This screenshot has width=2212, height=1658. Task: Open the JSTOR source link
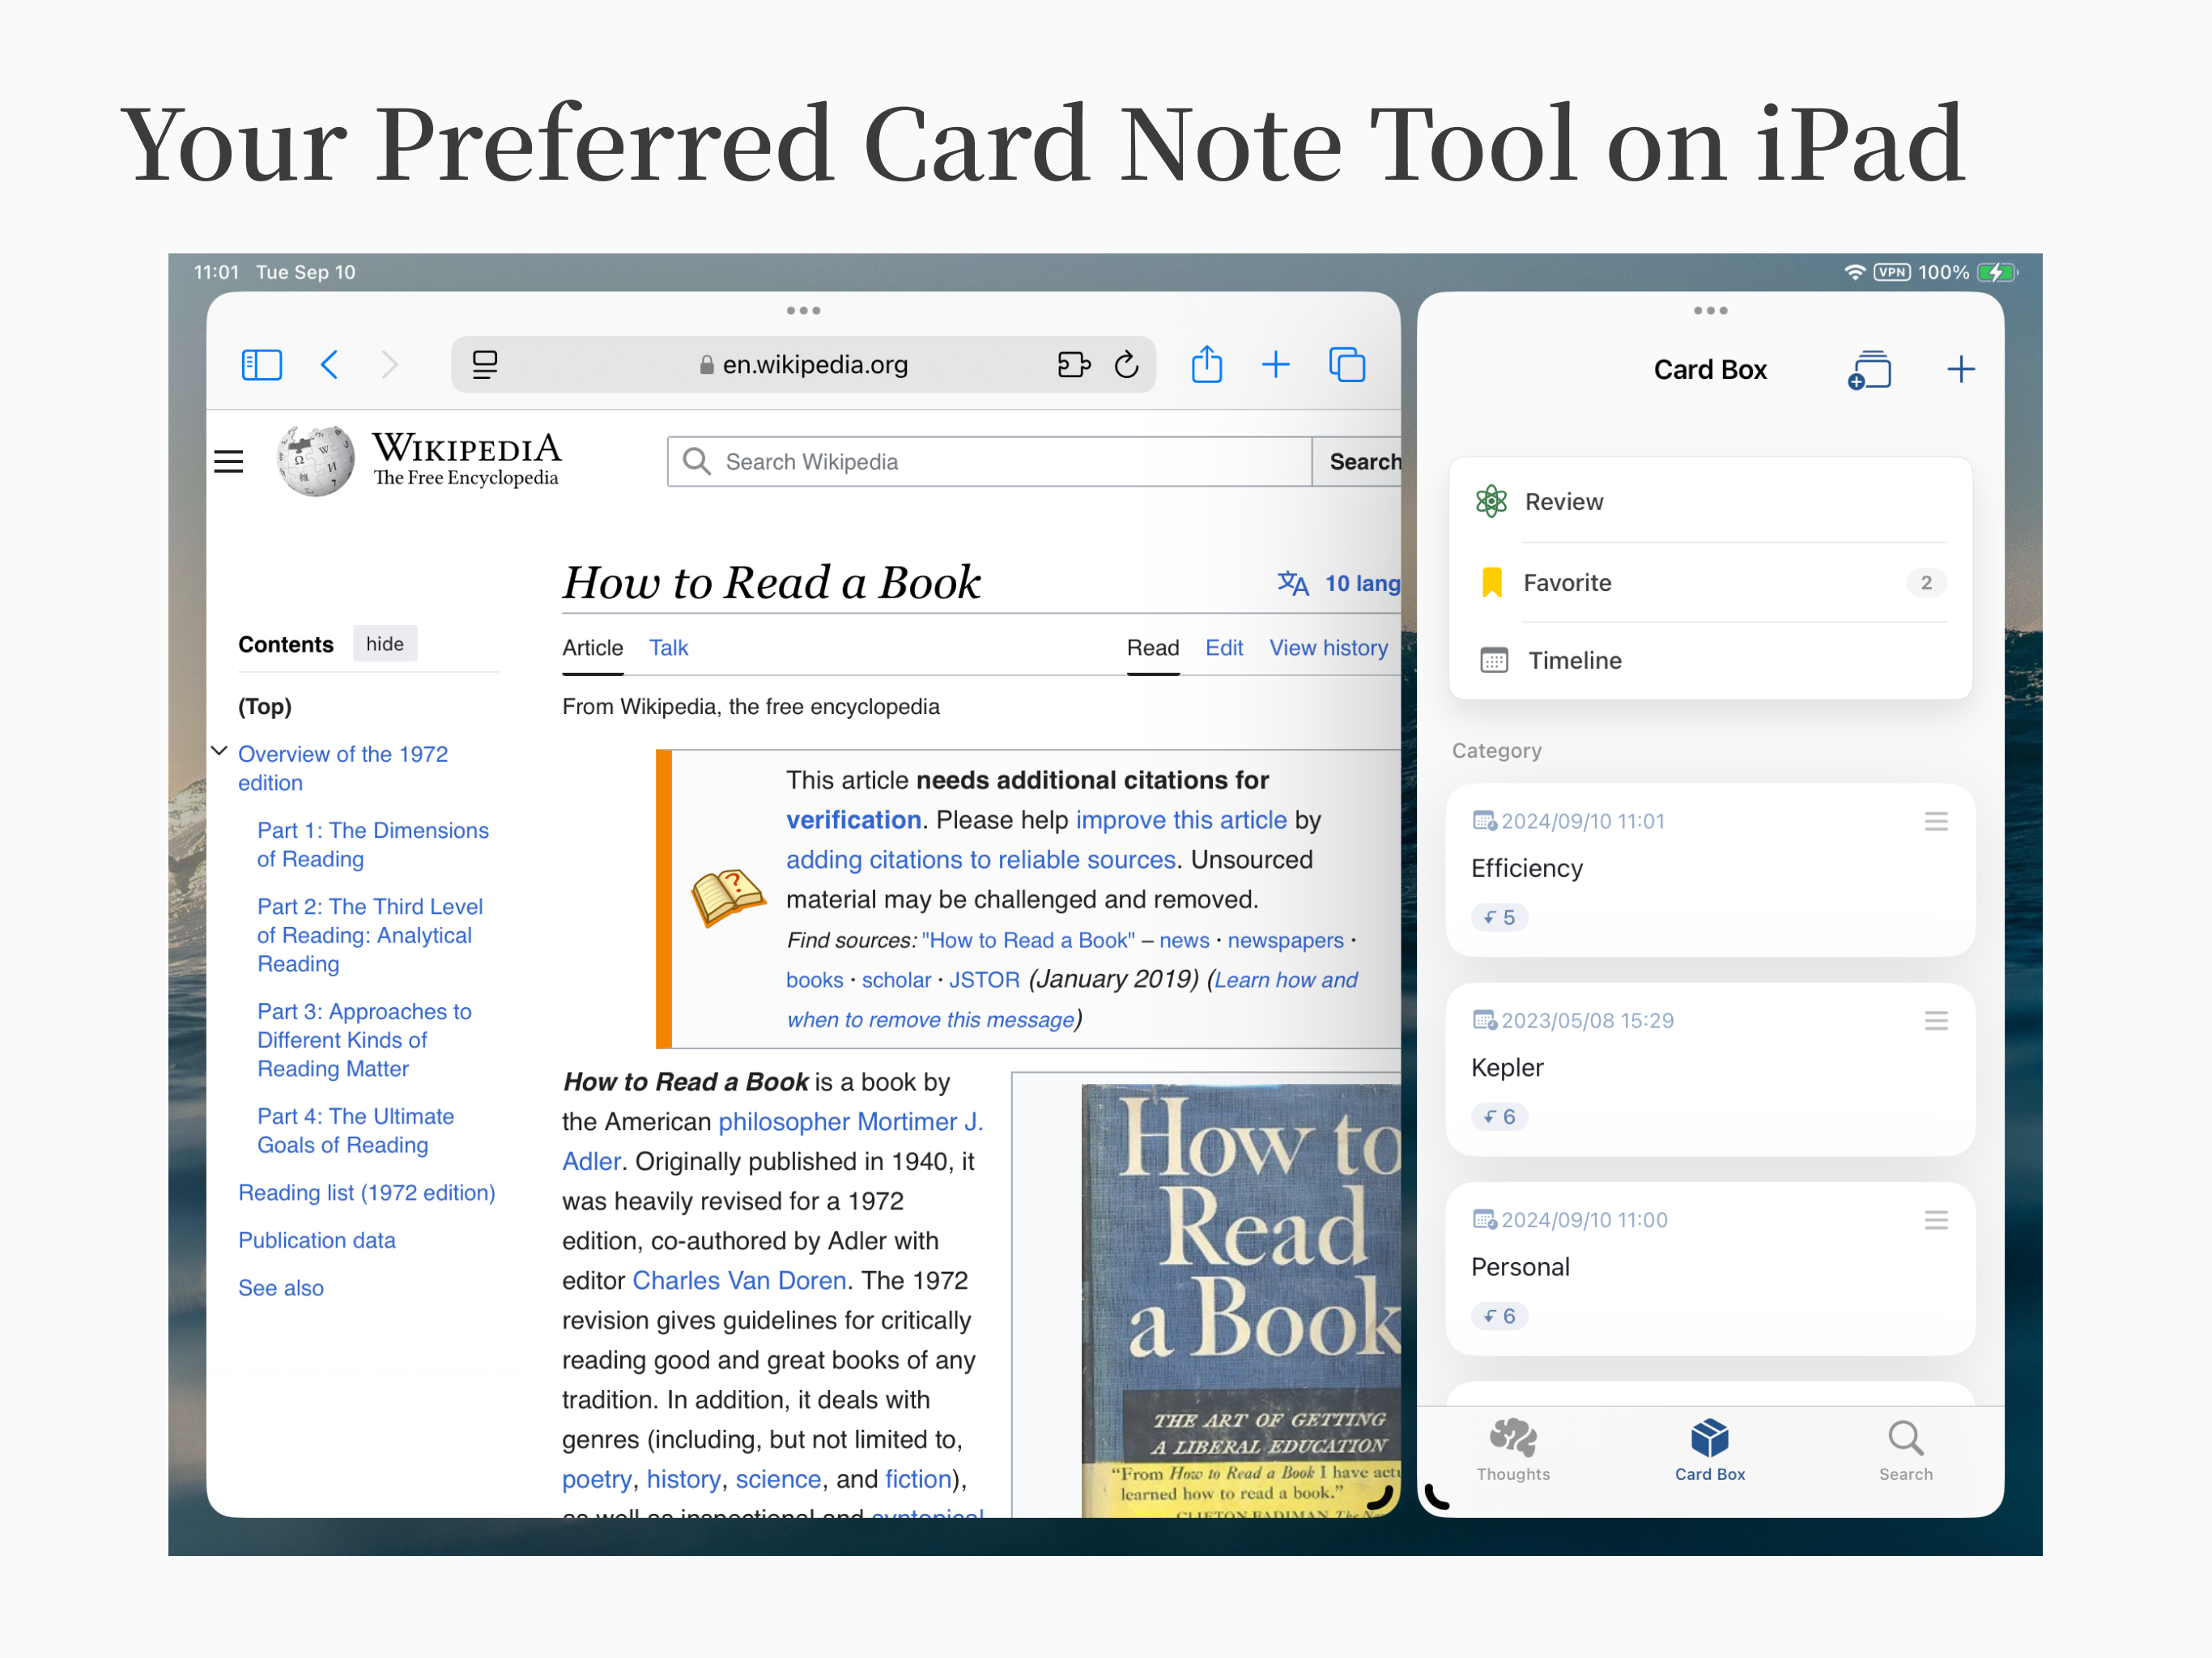[984, 980]
